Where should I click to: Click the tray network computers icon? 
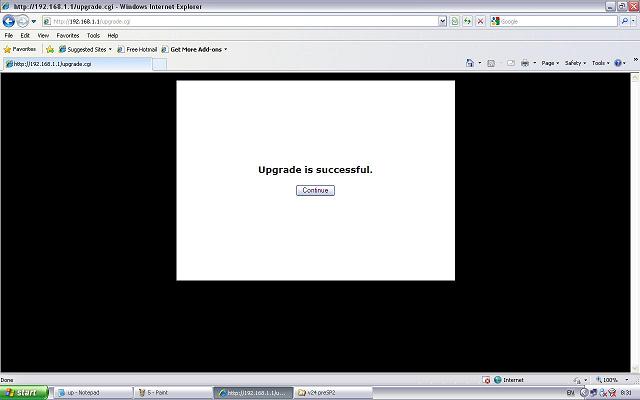click(x=593, y=393)
